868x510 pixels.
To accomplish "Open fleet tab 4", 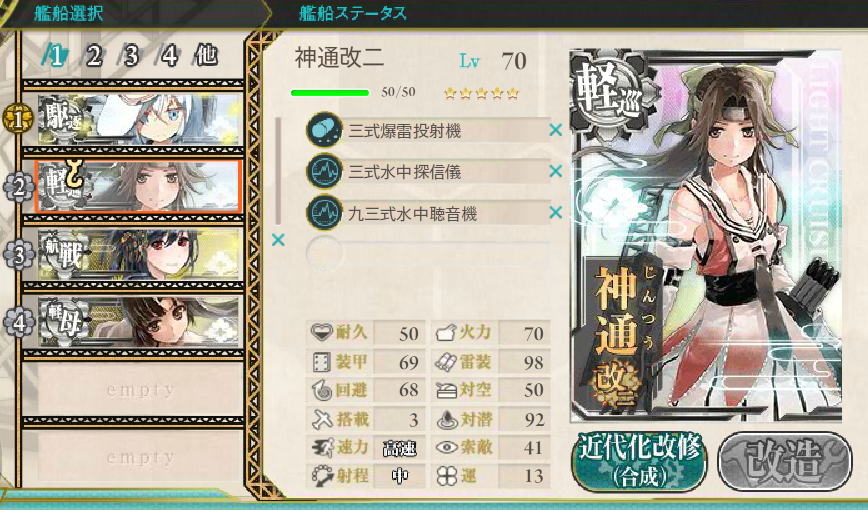I will 169,55.
